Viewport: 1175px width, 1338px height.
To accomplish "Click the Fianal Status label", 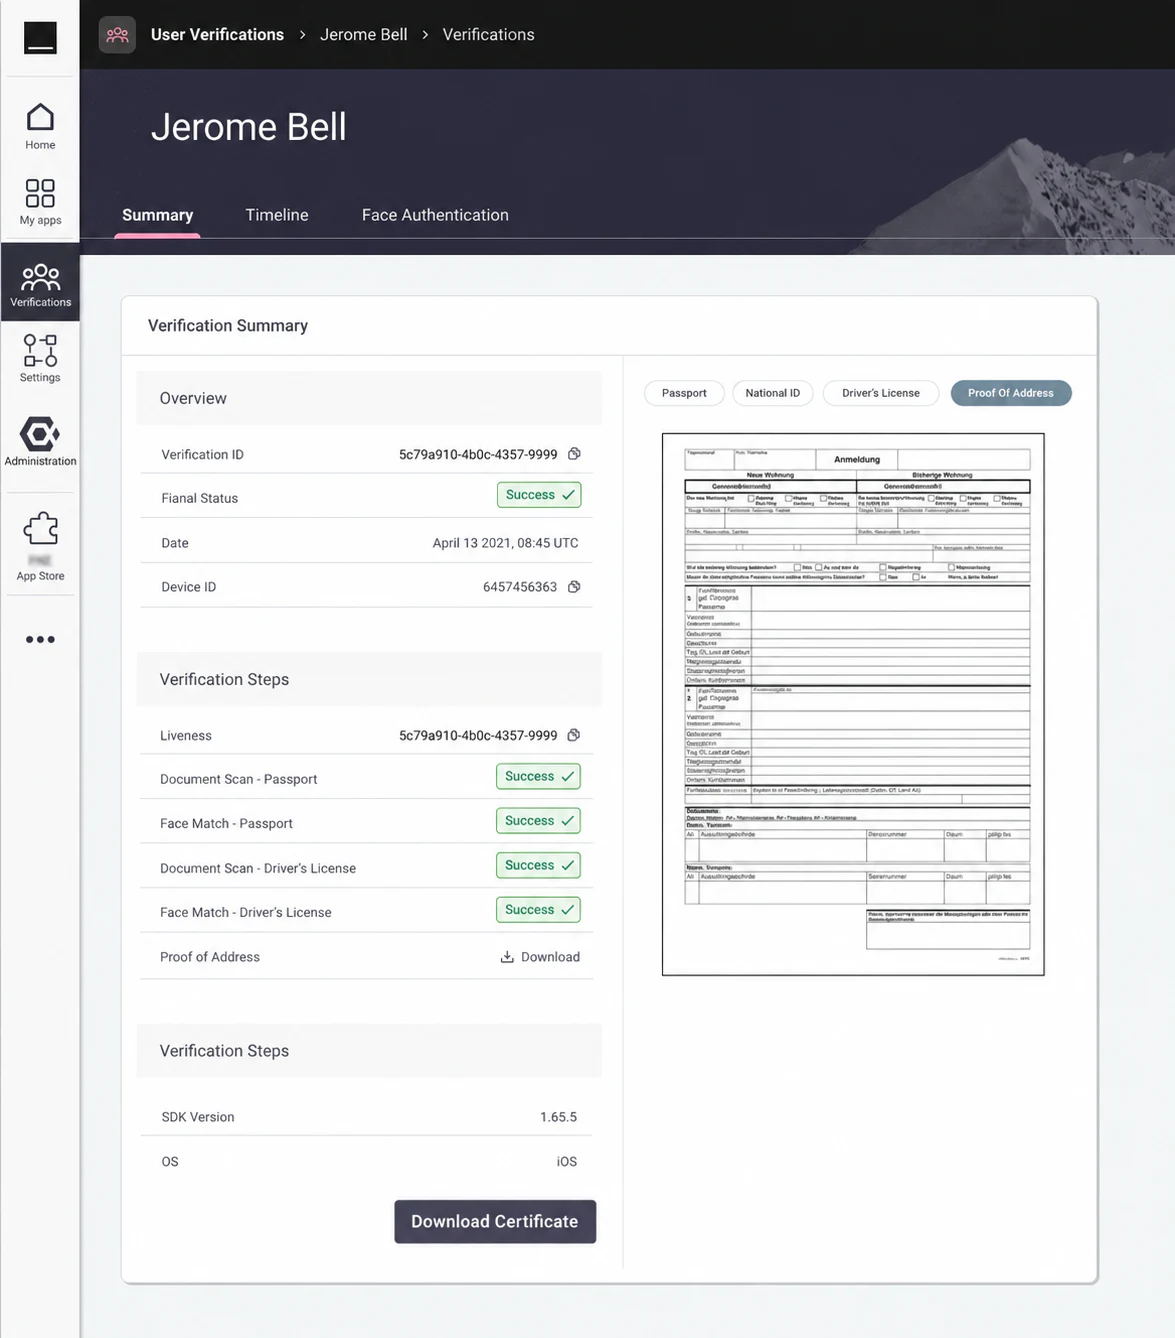I will 200,498.
